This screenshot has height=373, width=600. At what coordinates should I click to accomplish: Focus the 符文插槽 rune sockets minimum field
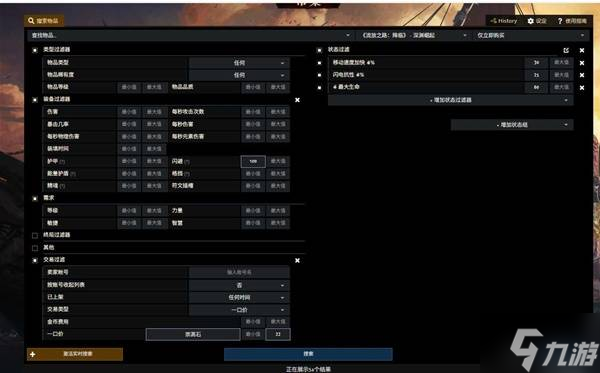253,186
